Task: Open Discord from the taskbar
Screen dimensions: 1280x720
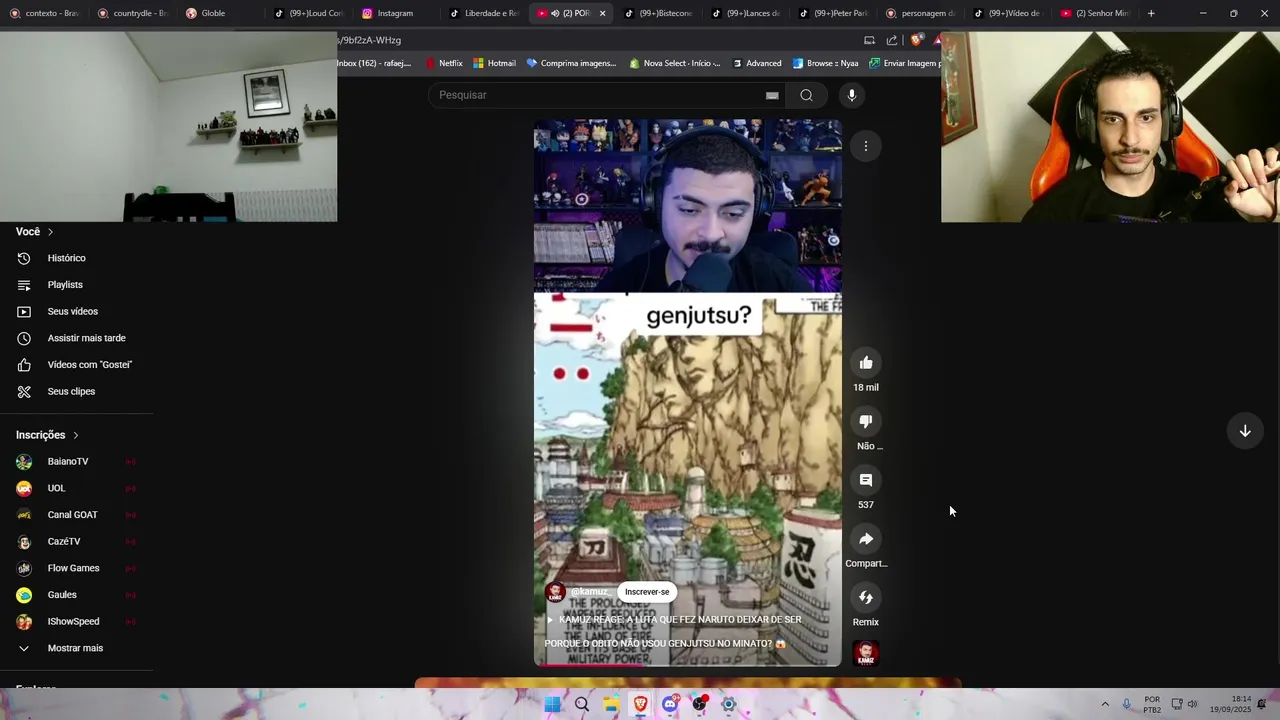Action: pyautogui.click(x=670, y=704)
